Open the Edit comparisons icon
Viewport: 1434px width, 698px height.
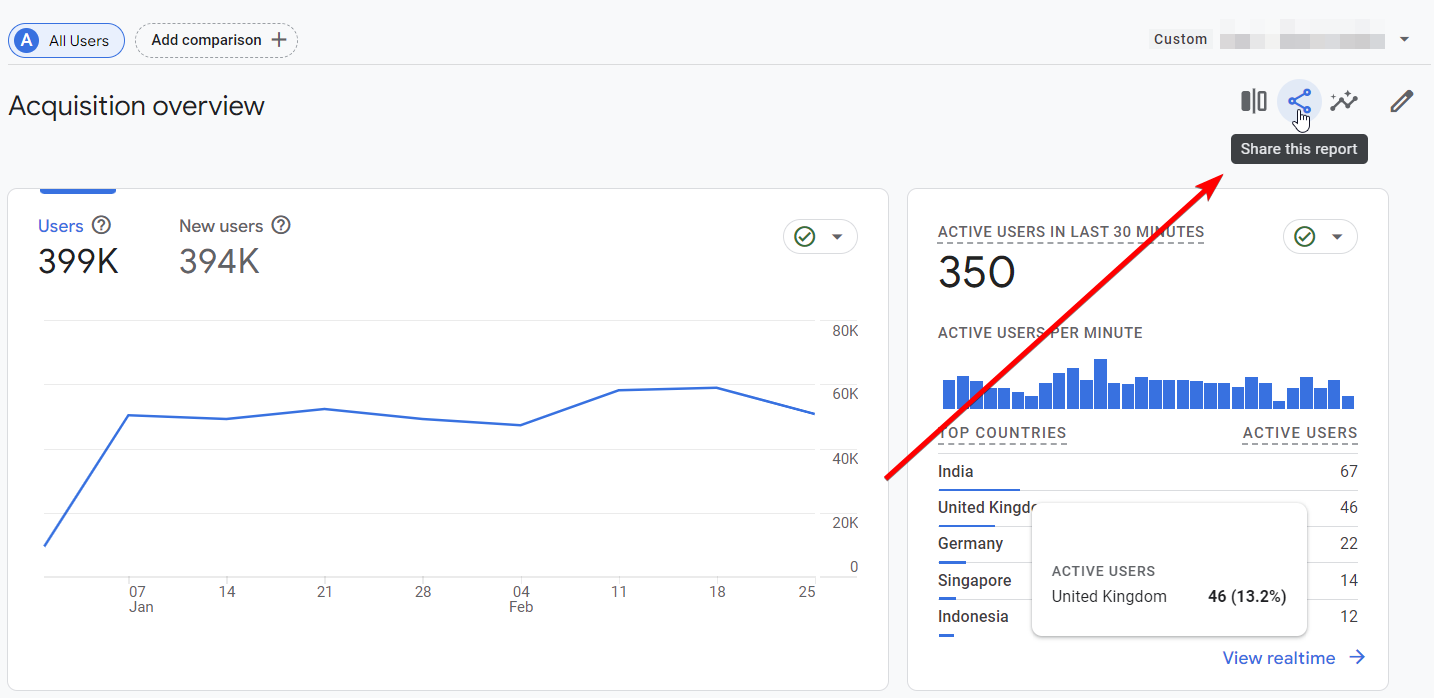[x=1253, y=101]
